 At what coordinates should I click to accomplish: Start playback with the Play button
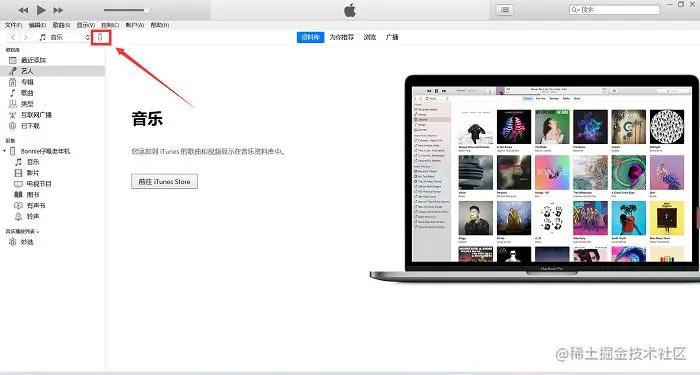coord(41,9)
